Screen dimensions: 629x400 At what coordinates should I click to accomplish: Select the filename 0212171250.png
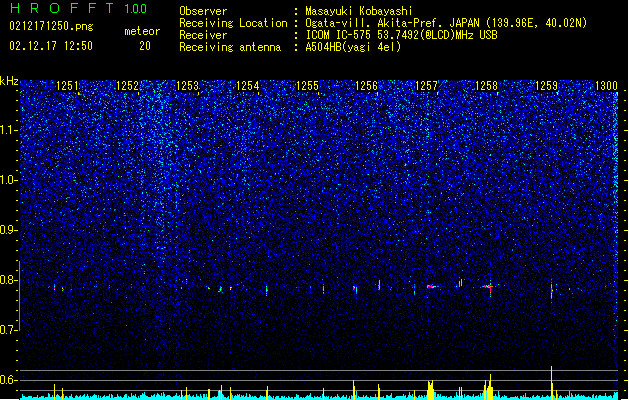[51, 26]
